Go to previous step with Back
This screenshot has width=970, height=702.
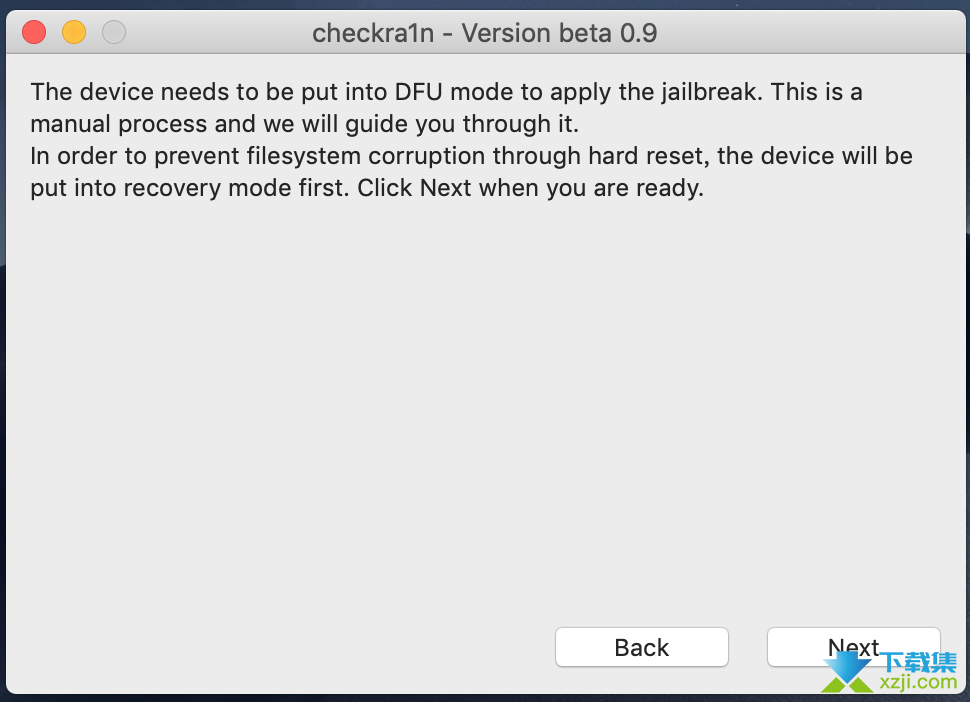click(642, 647)
